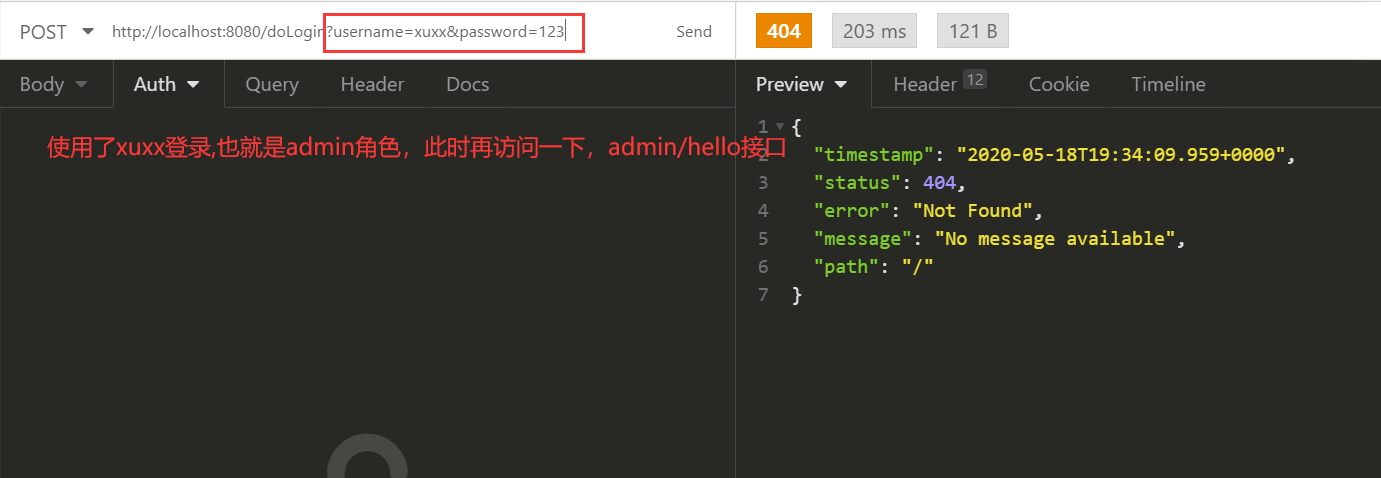Select the "No message available" value
1381x478 pixels.
(x=1054, y=239)
